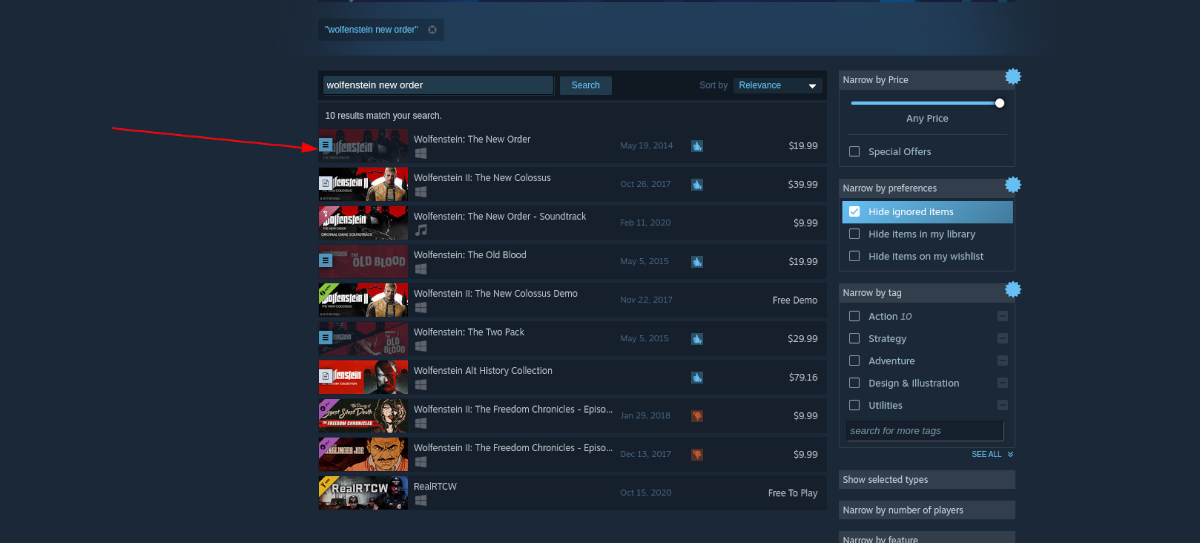Click the mixed review icon dated Dec 13, 2017

click(697, 455)
